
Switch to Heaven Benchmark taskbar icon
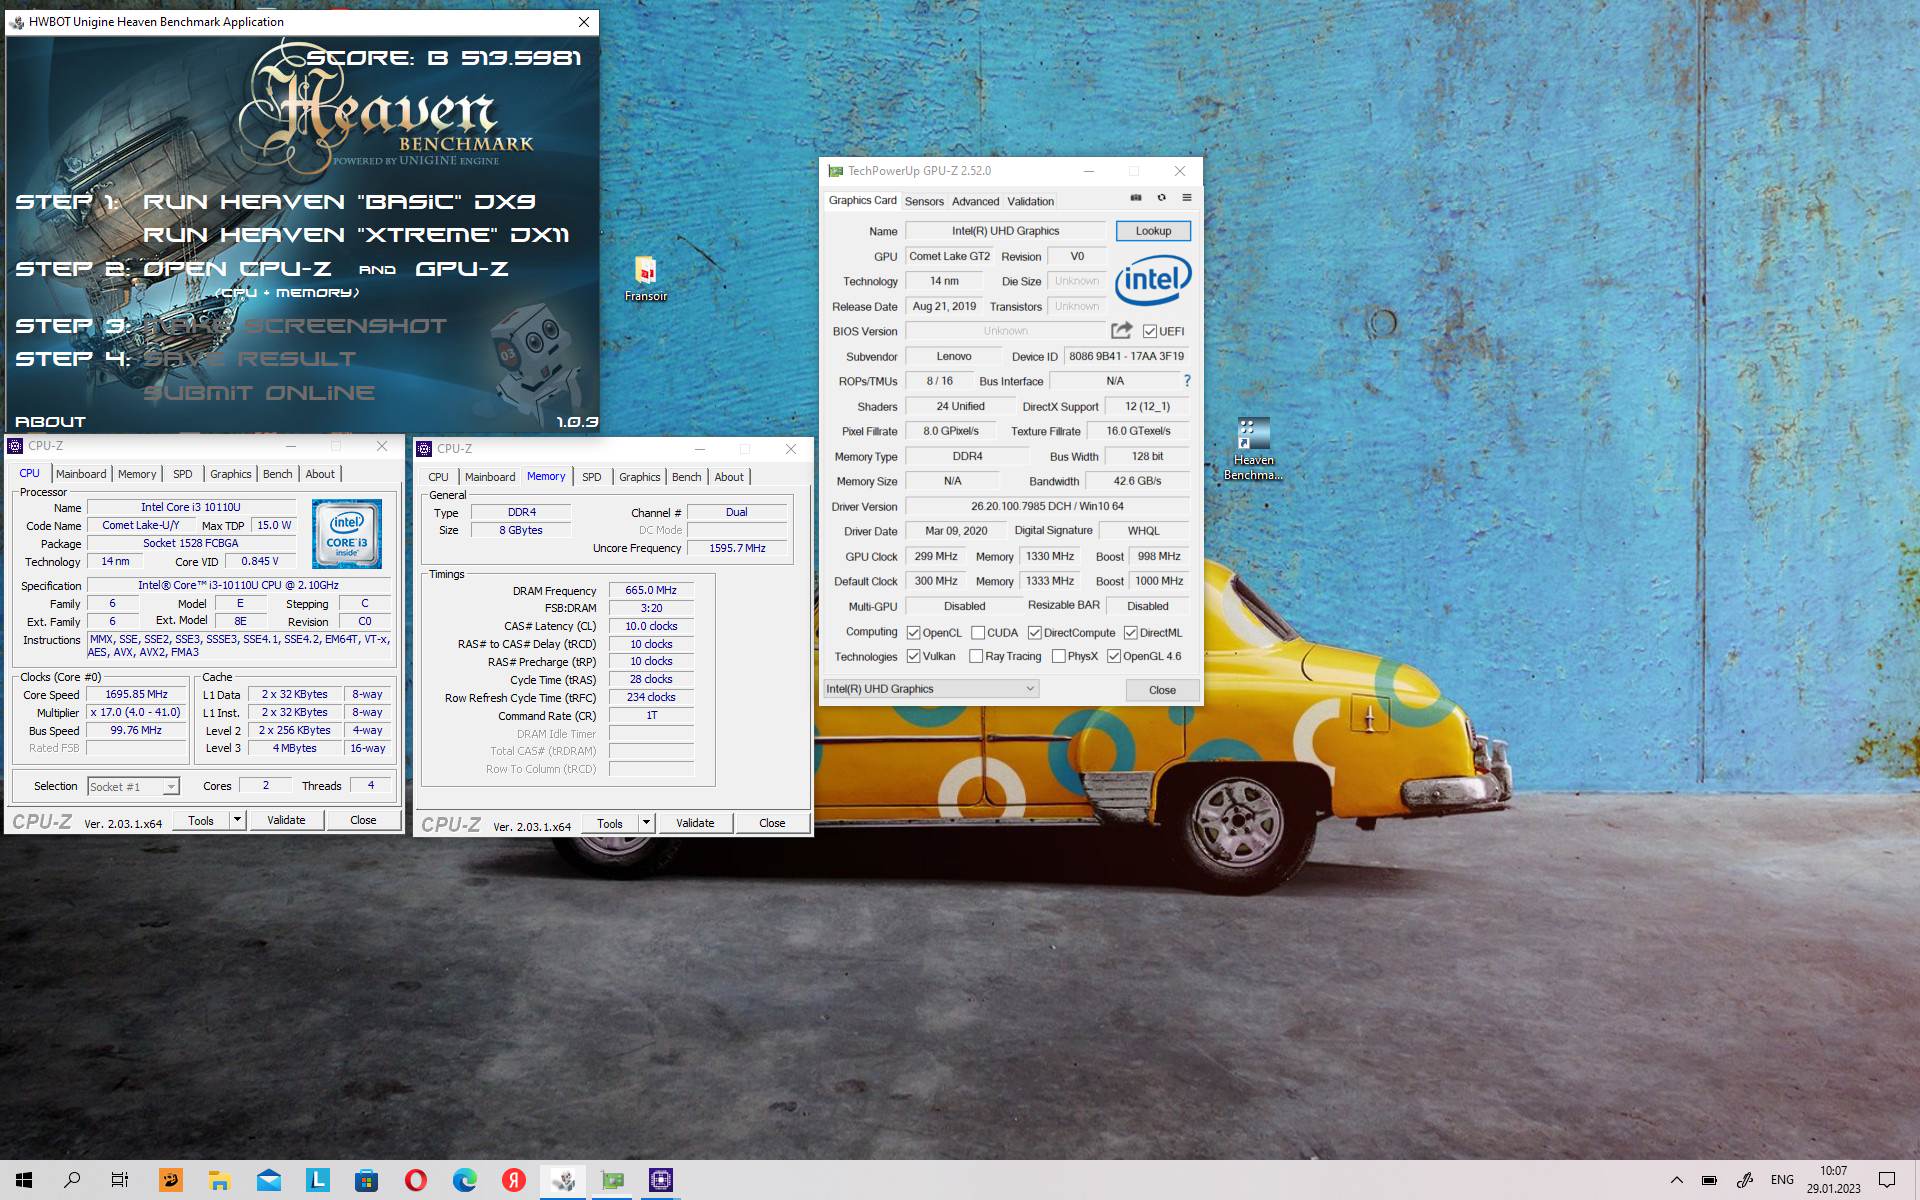[564, 1180]
